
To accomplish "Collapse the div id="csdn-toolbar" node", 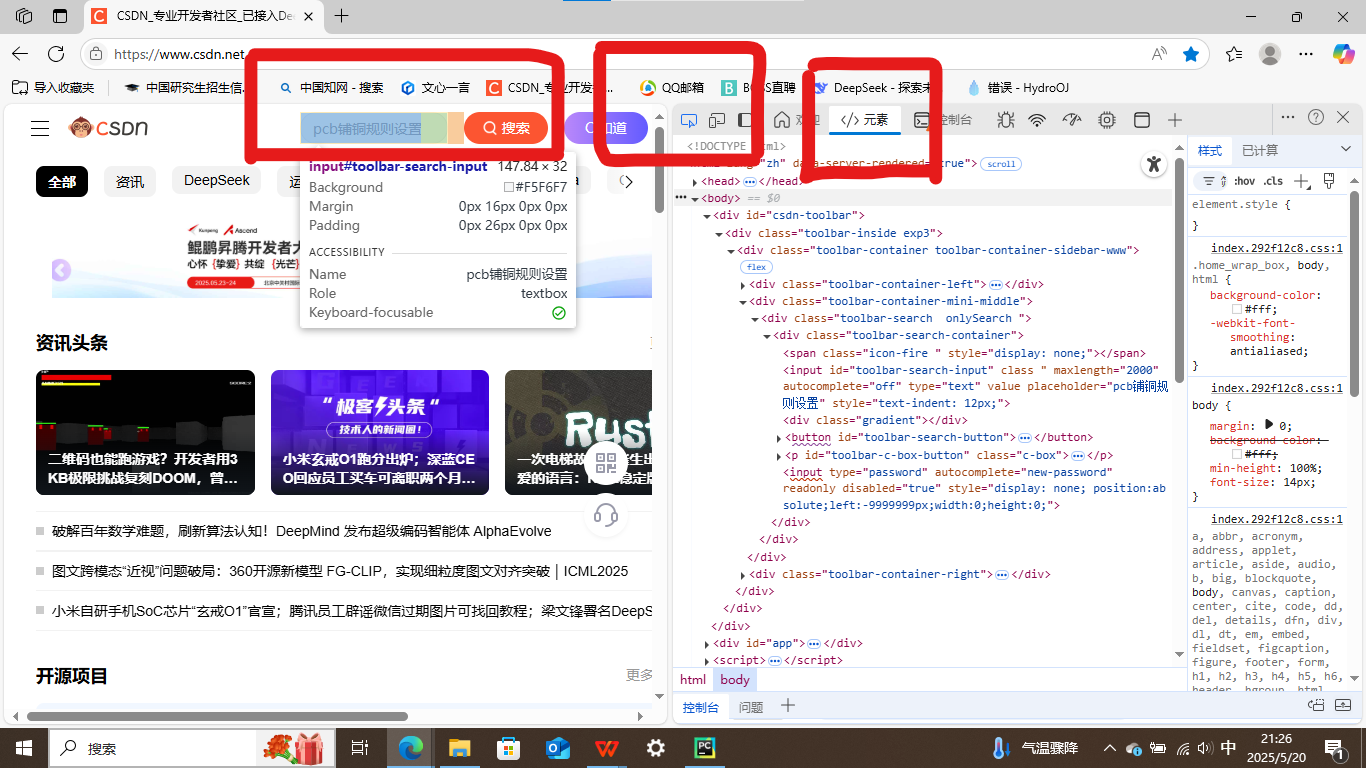I will (x=707, y=215).
